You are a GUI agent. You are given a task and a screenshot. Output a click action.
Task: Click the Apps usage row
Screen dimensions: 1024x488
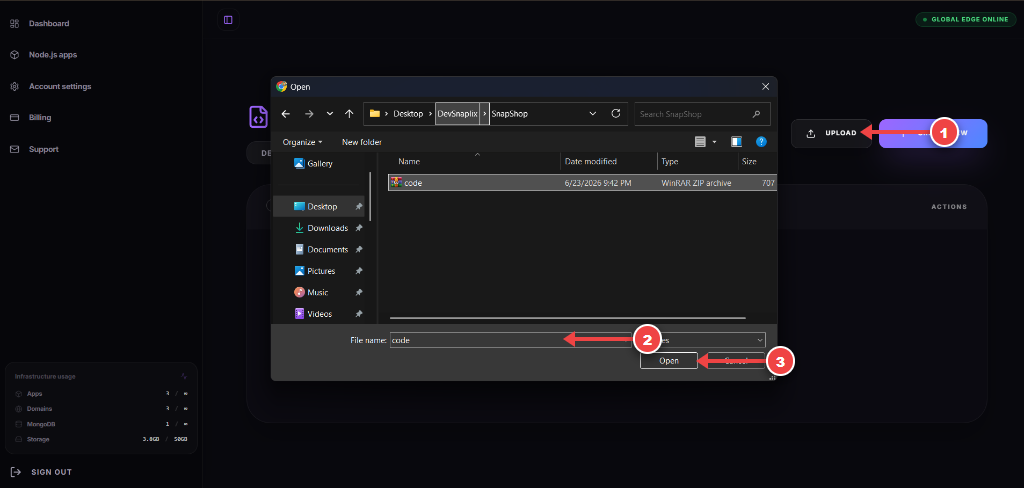click(x=101, y=394)
